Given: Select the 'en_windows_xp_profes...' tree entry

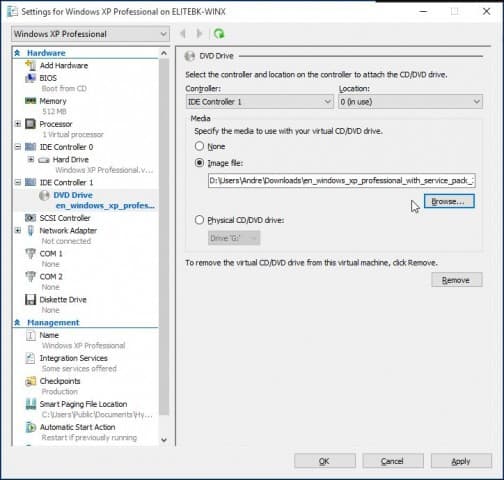Looking at the screenshot, I should click(105, 205).
